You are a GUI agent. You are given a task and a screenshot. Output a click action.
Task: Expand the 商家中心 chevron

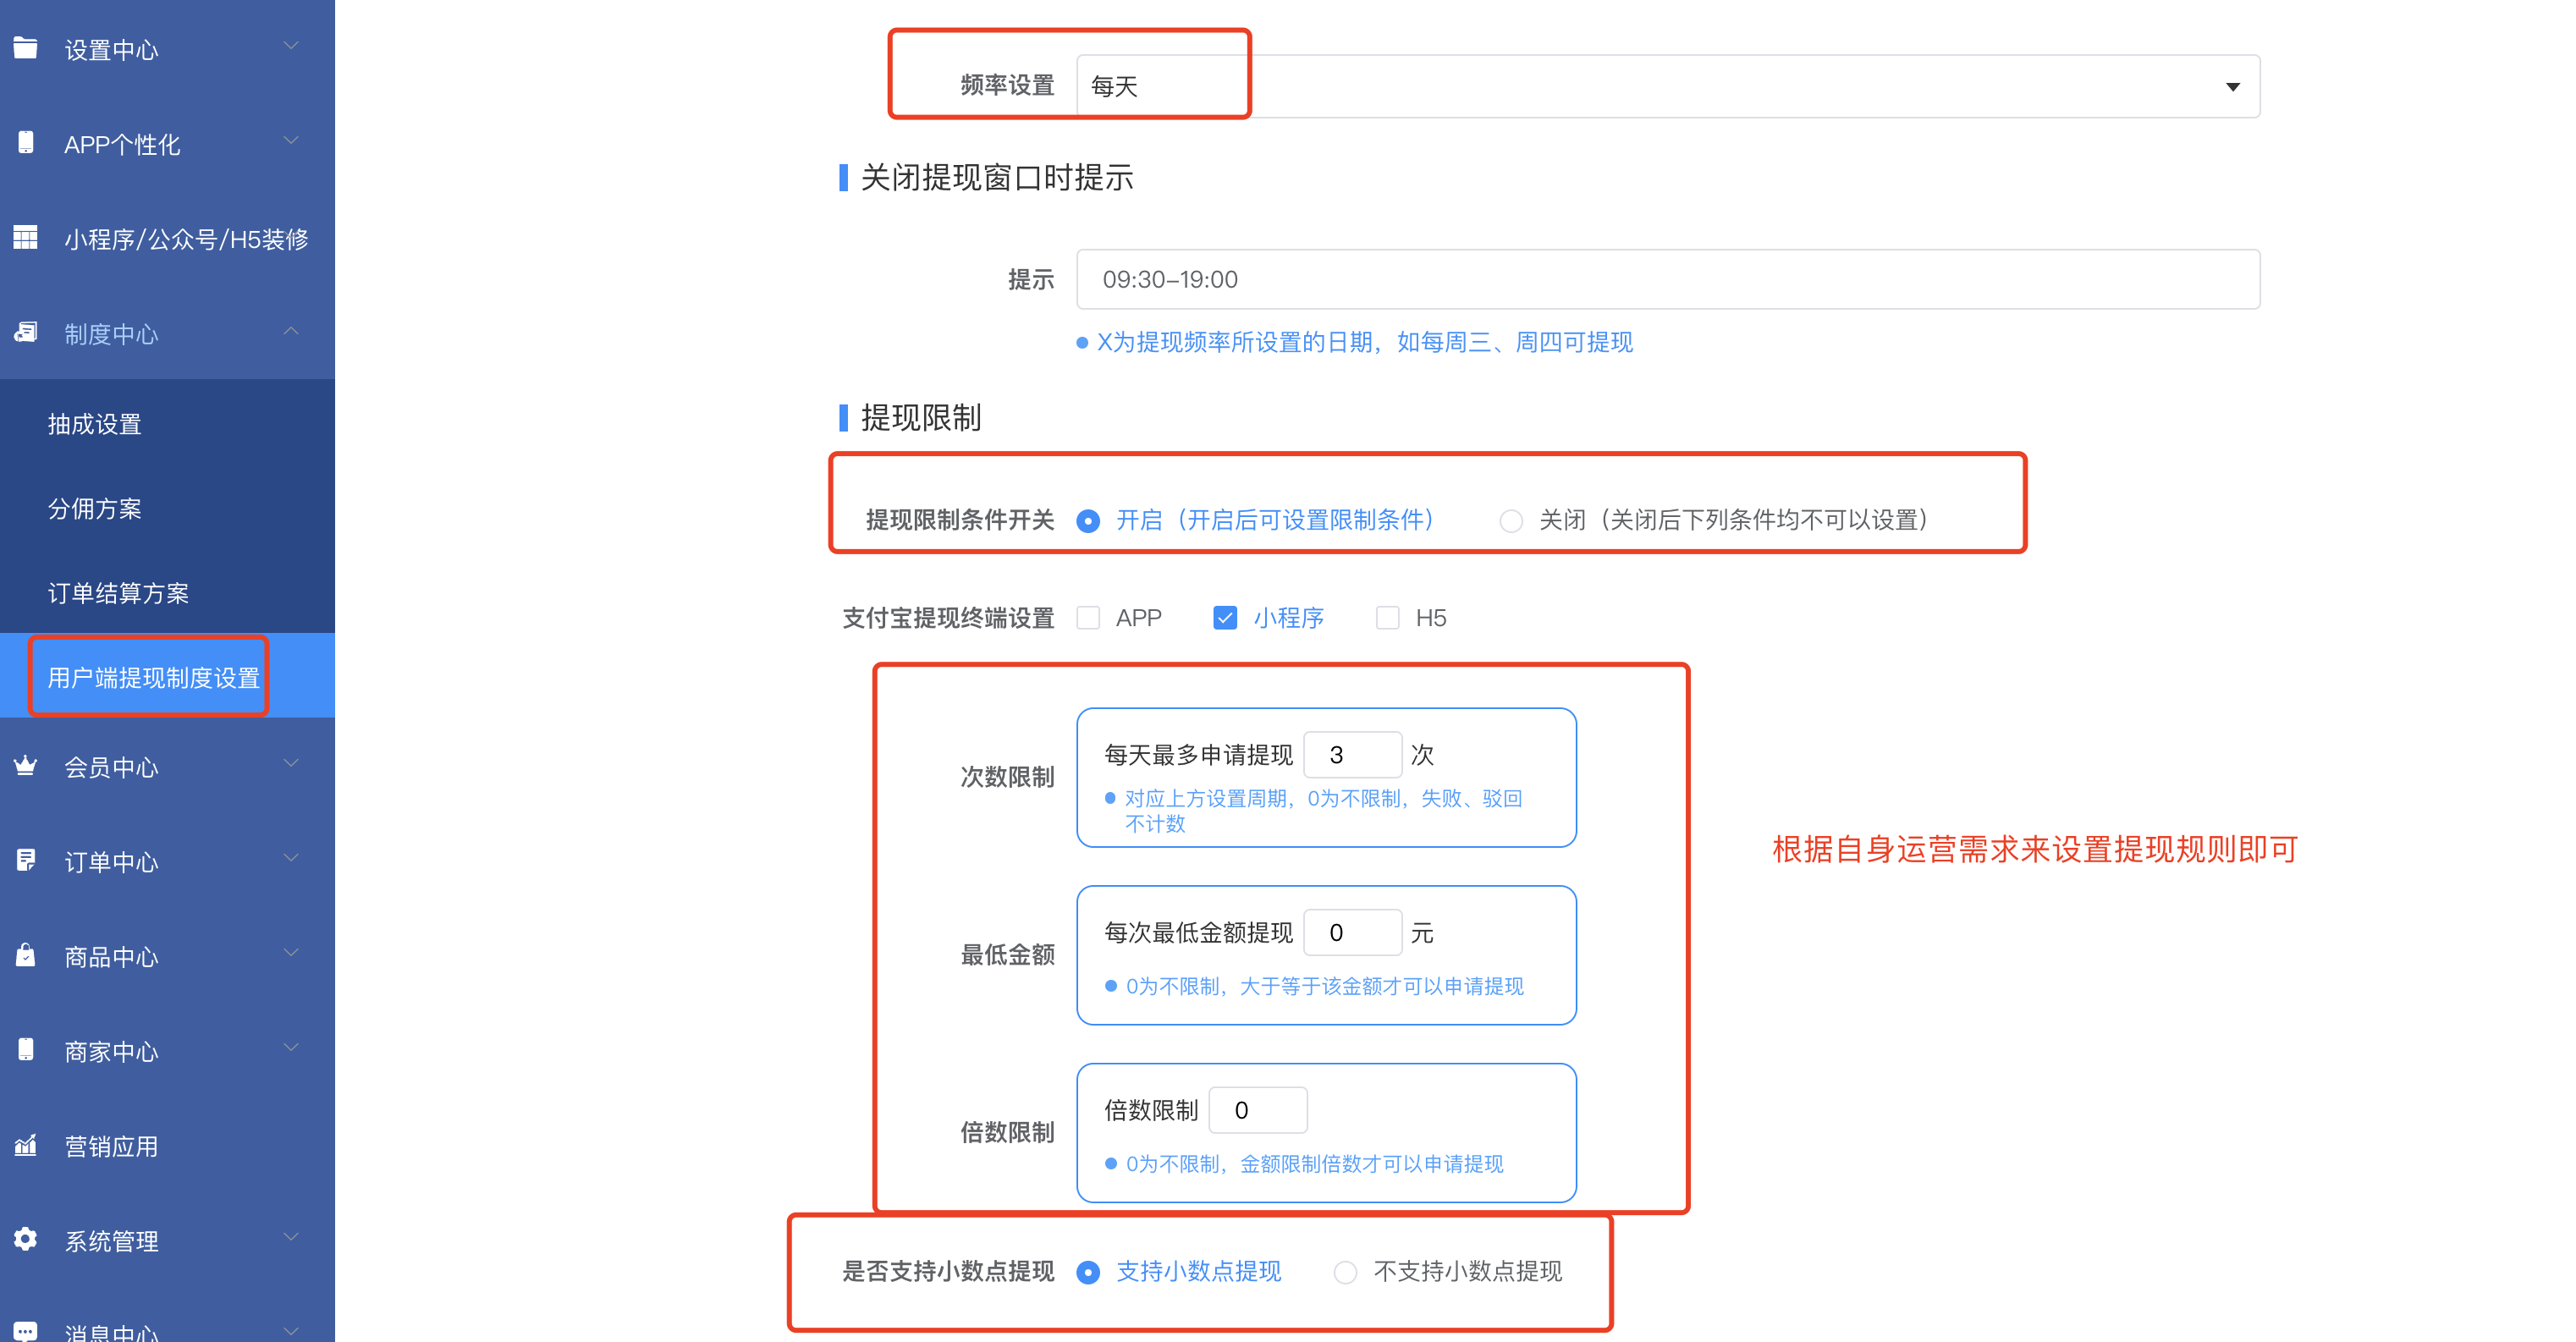[291, 1048]
